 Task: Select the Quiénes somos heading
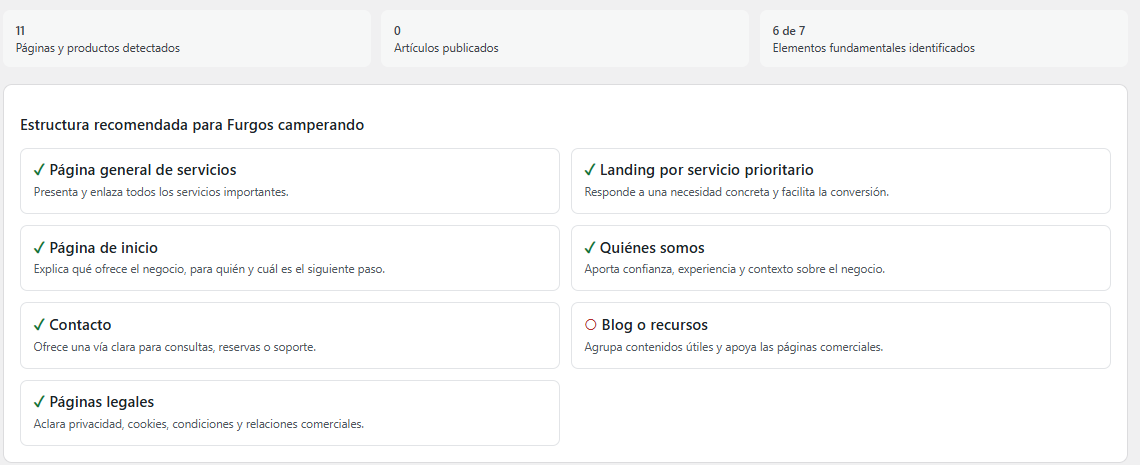click(x=652, y=248)
